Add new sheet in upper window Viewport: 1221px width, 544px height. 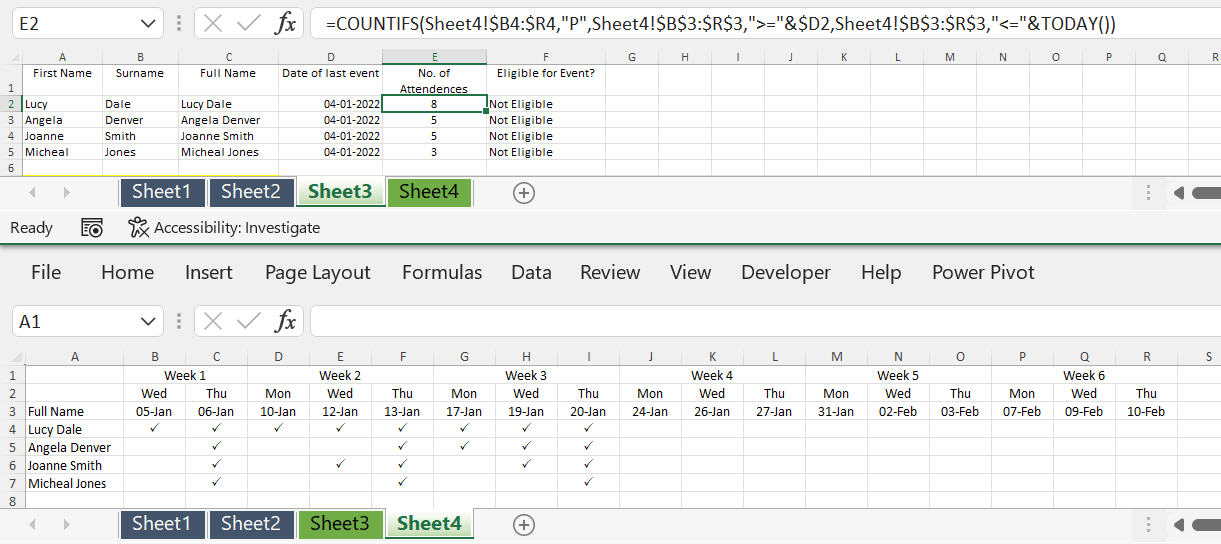click(524, 193)
